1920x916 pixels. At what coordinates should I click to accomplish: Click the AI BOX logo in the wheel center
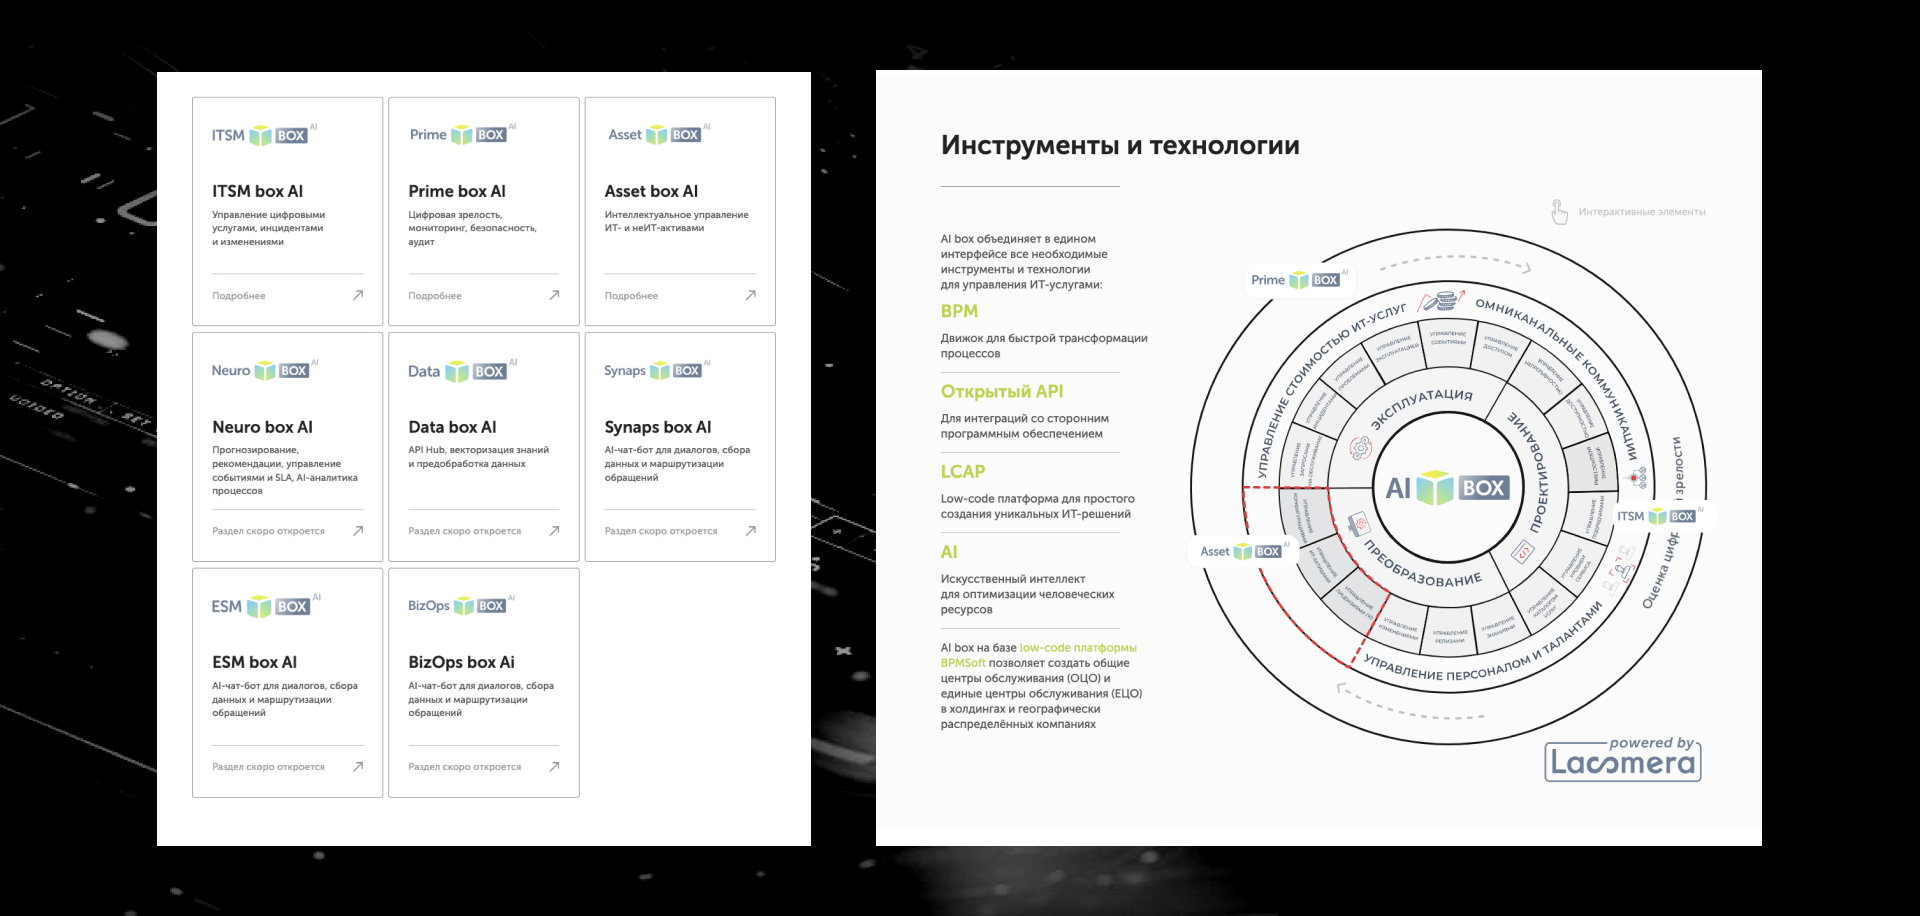tap(1448, 488)
